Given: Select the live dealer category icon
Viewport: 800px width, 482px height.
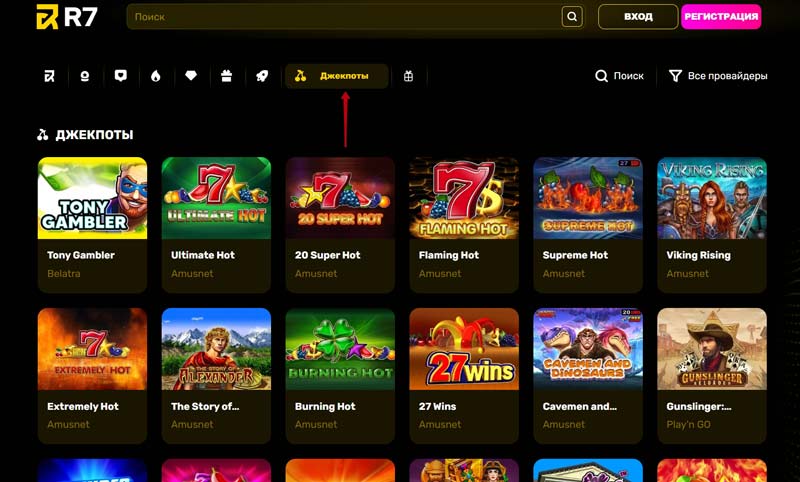Looking at the screenshot, I should point(85,76).
